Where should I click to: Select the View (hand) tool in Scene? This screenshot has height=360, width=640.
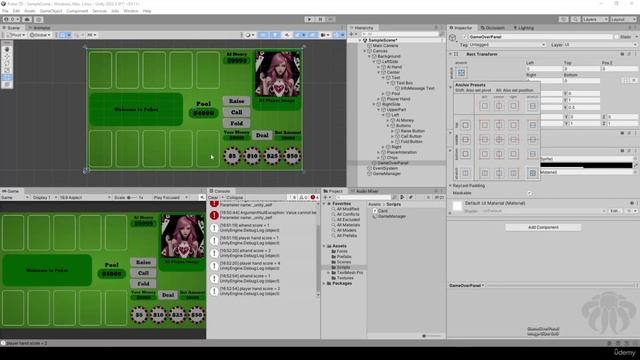click(7, 49)
